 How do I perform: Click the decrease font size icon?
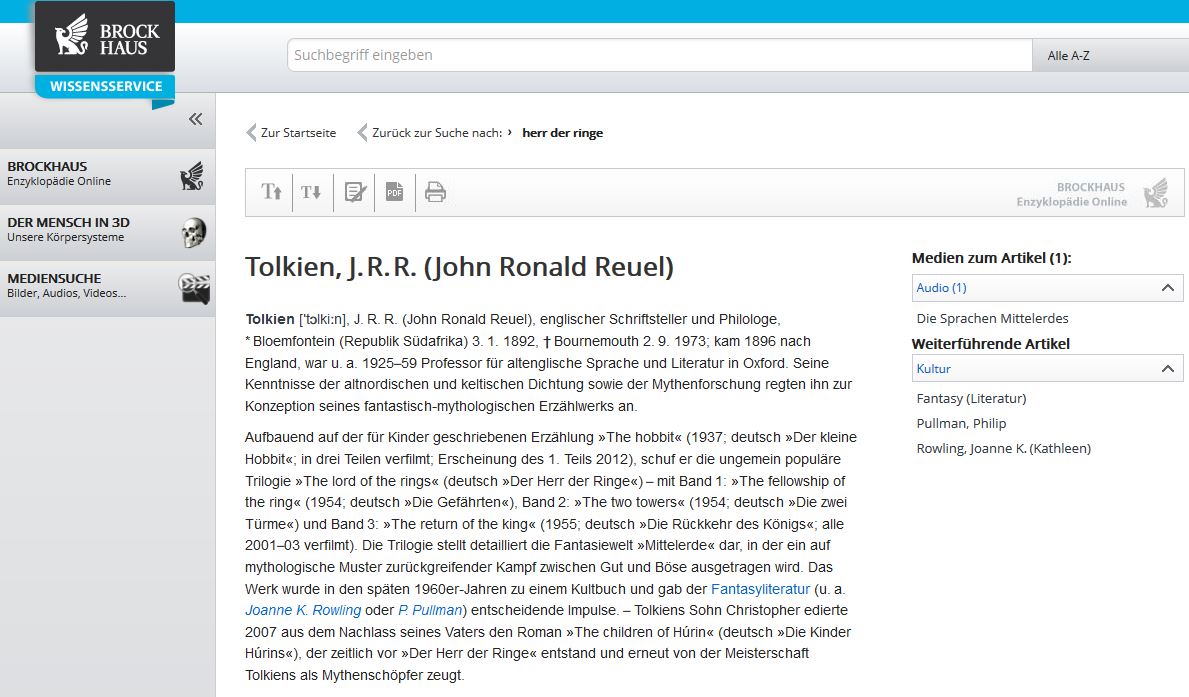pos(311,192)
